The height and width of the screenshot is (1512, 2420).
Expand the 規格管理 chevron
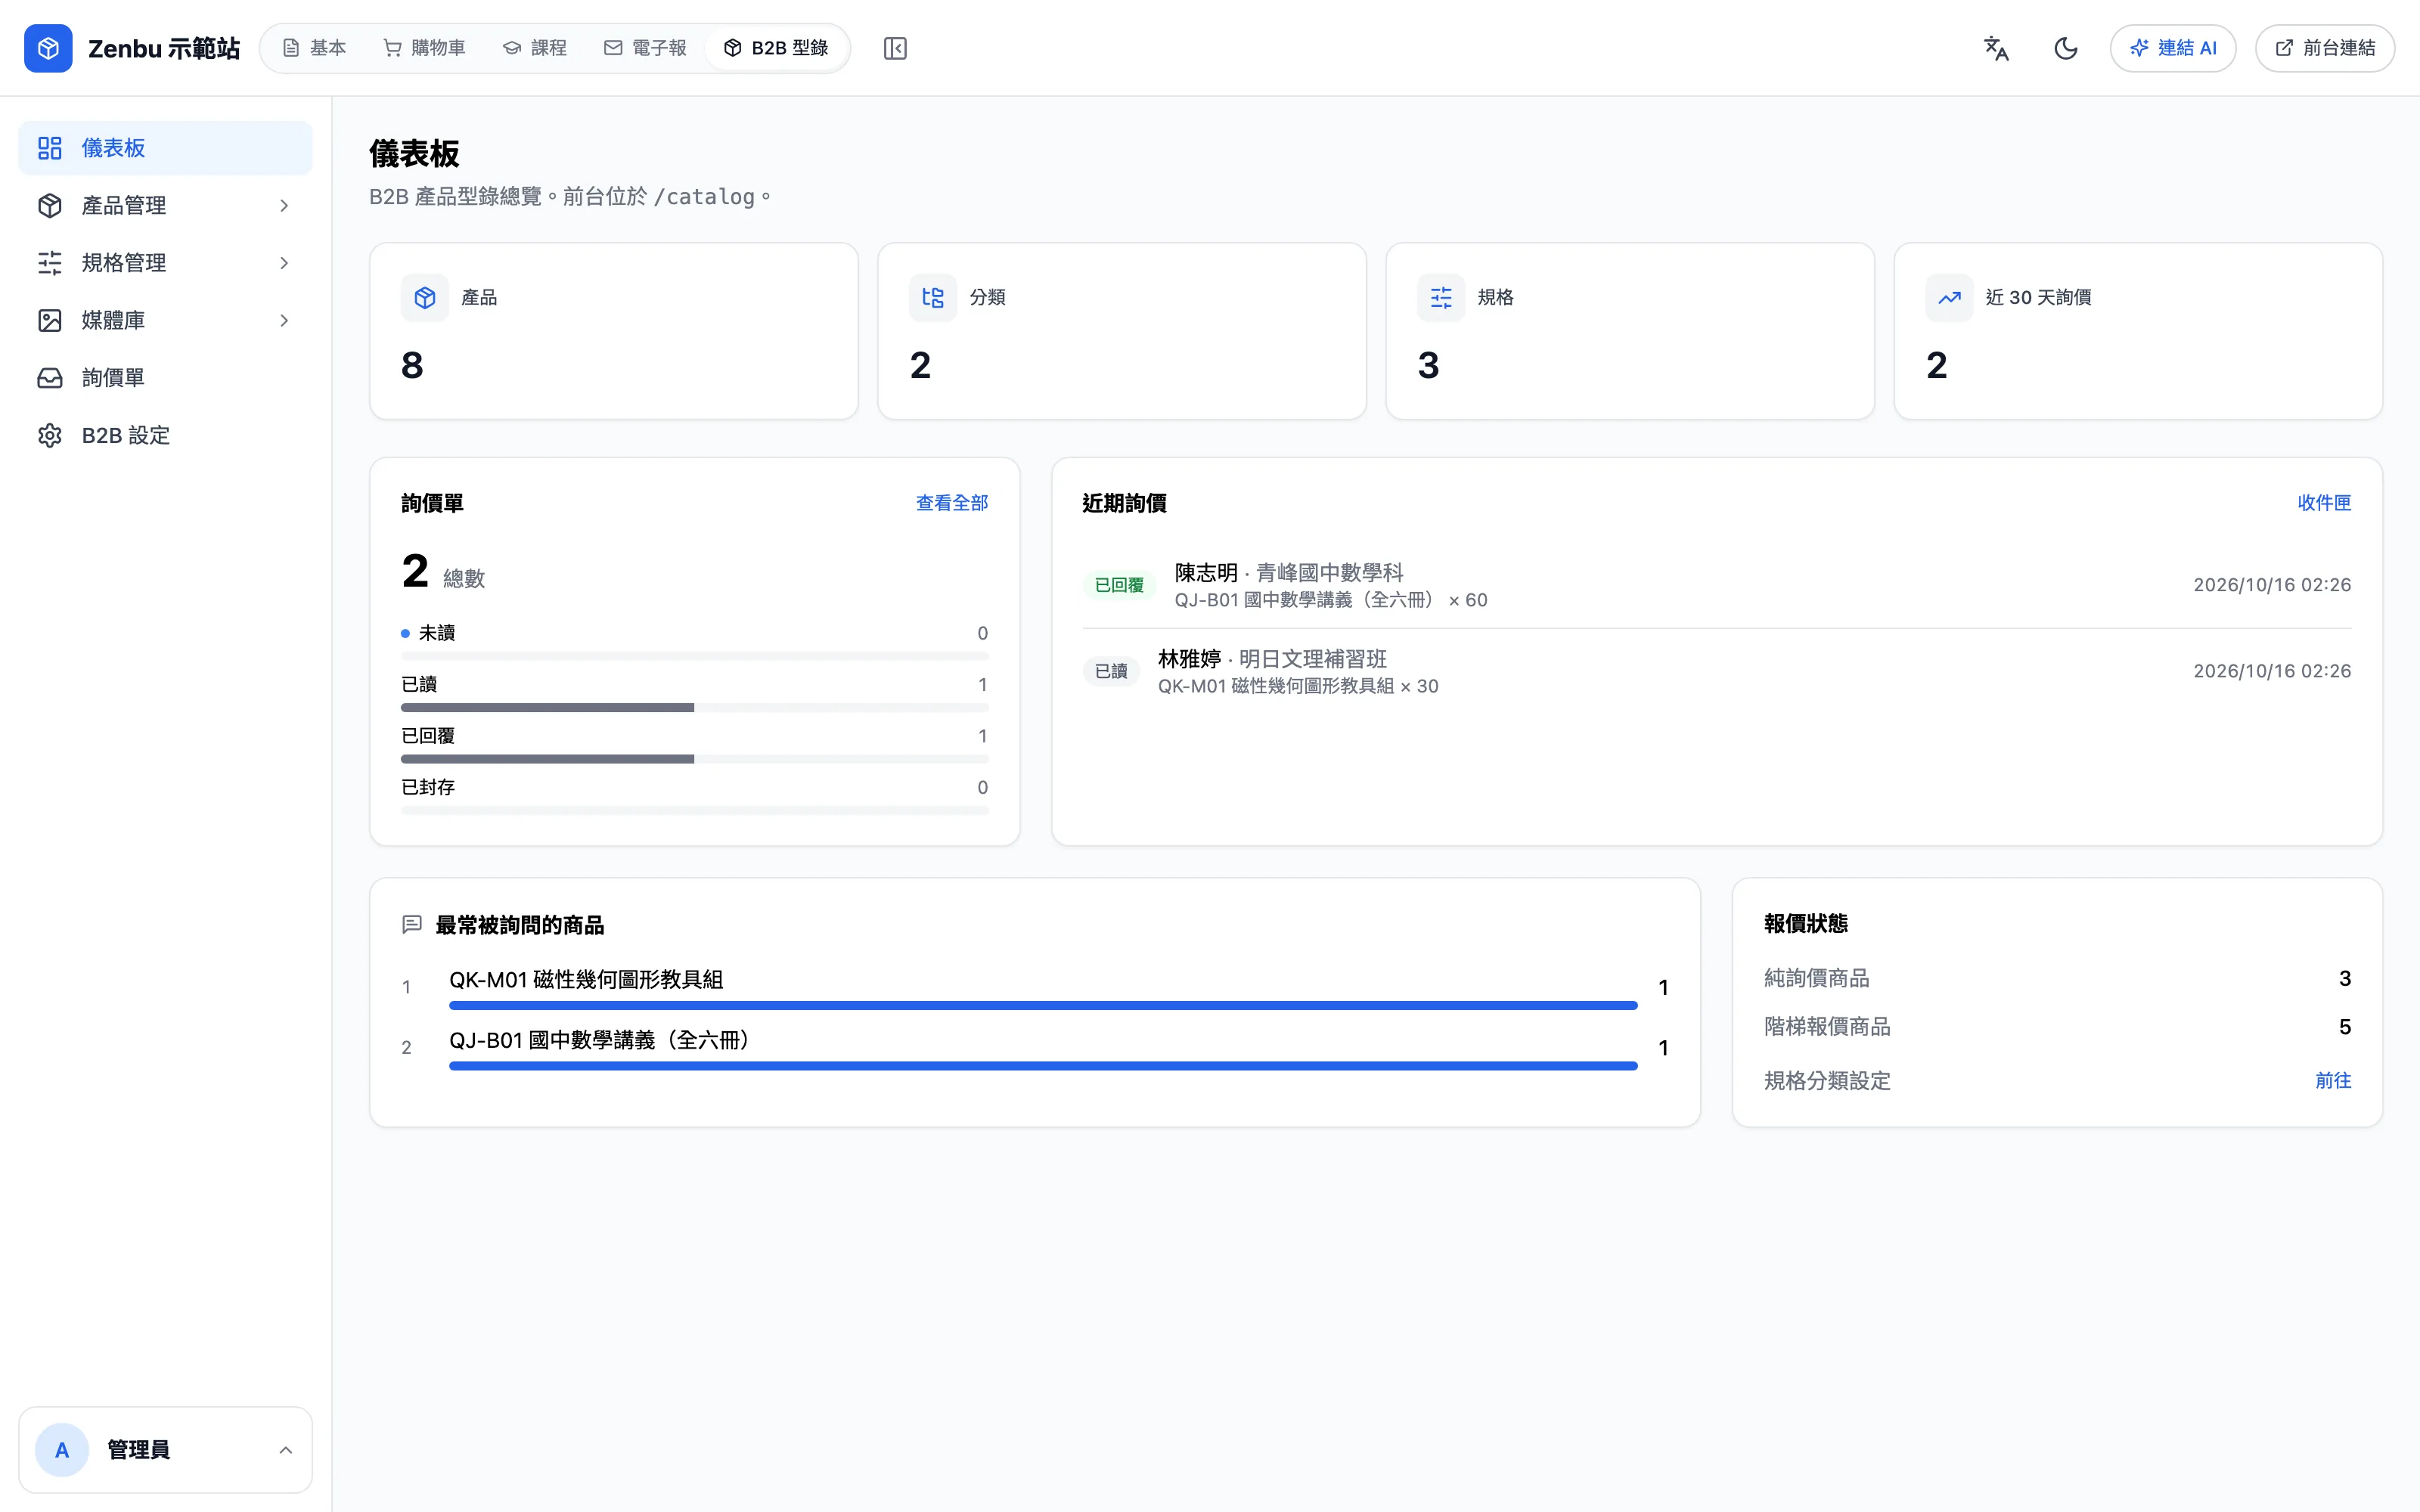click(x=285, y=263)
